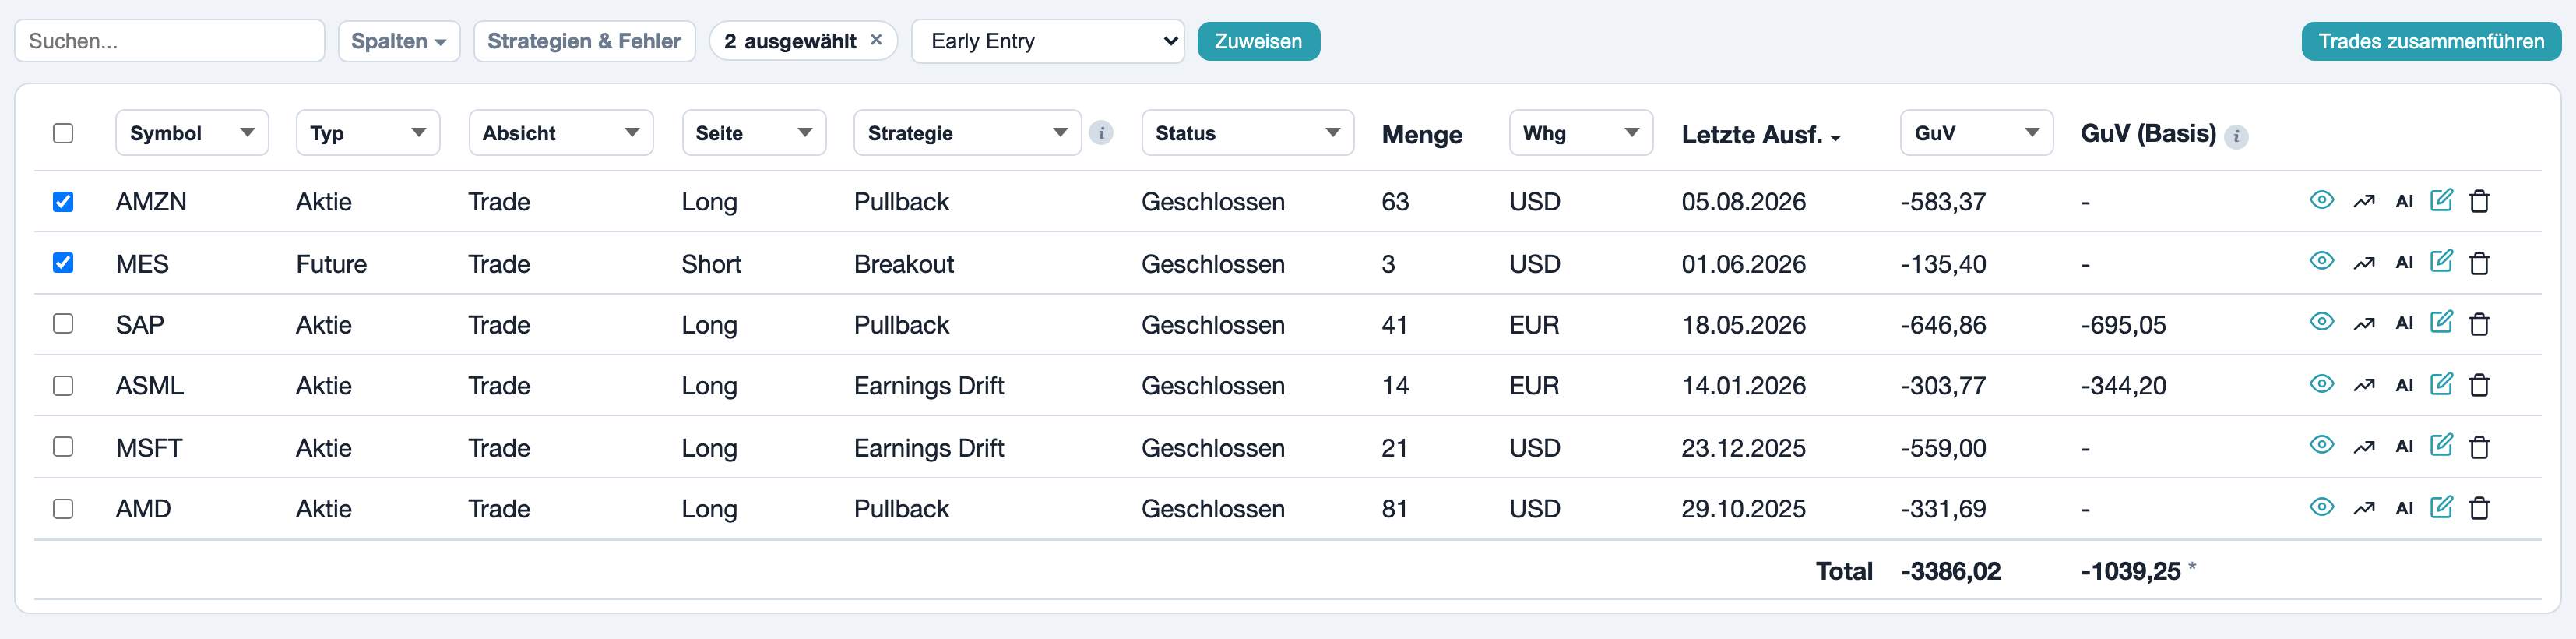Image resolution: width=2576 pixels, height=639 pixels.
Task: Focus the Suchen search field
Action: click(x=170, y=41)
